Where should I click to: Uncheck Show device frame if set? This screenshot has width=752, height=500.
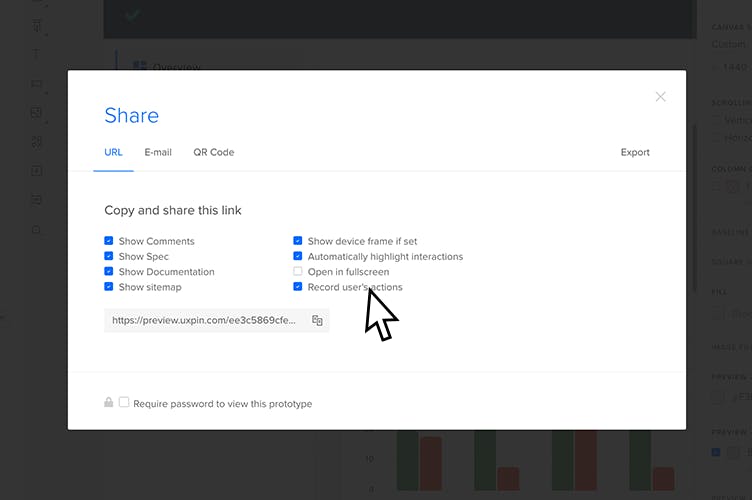[x=298, y=241]
